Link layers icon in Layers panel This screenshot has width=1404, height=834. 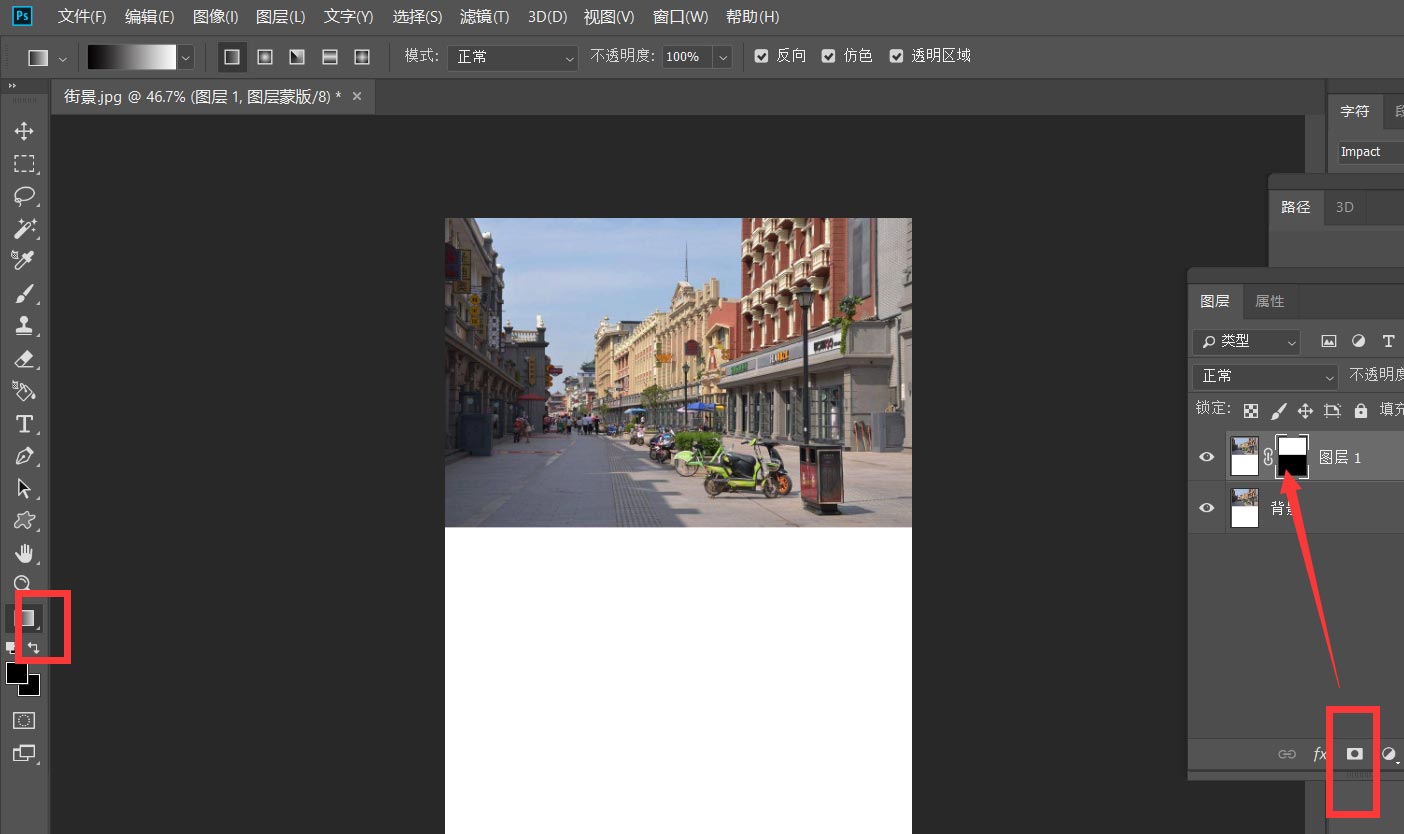[1287, 754]
